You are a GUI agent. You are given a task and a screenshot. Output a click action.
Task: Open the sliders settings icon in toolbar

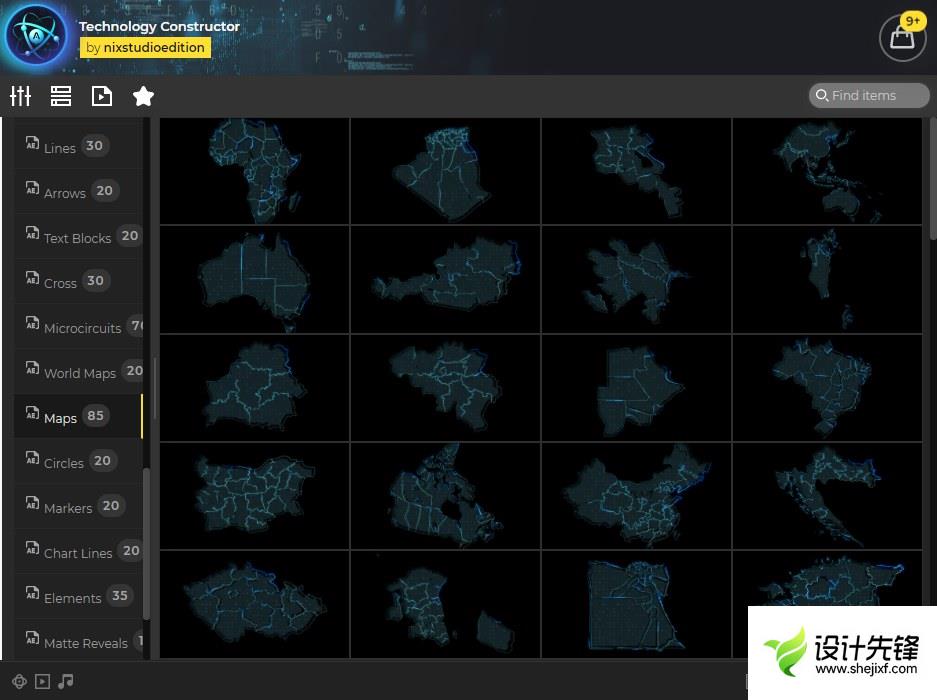pos(21,96)
